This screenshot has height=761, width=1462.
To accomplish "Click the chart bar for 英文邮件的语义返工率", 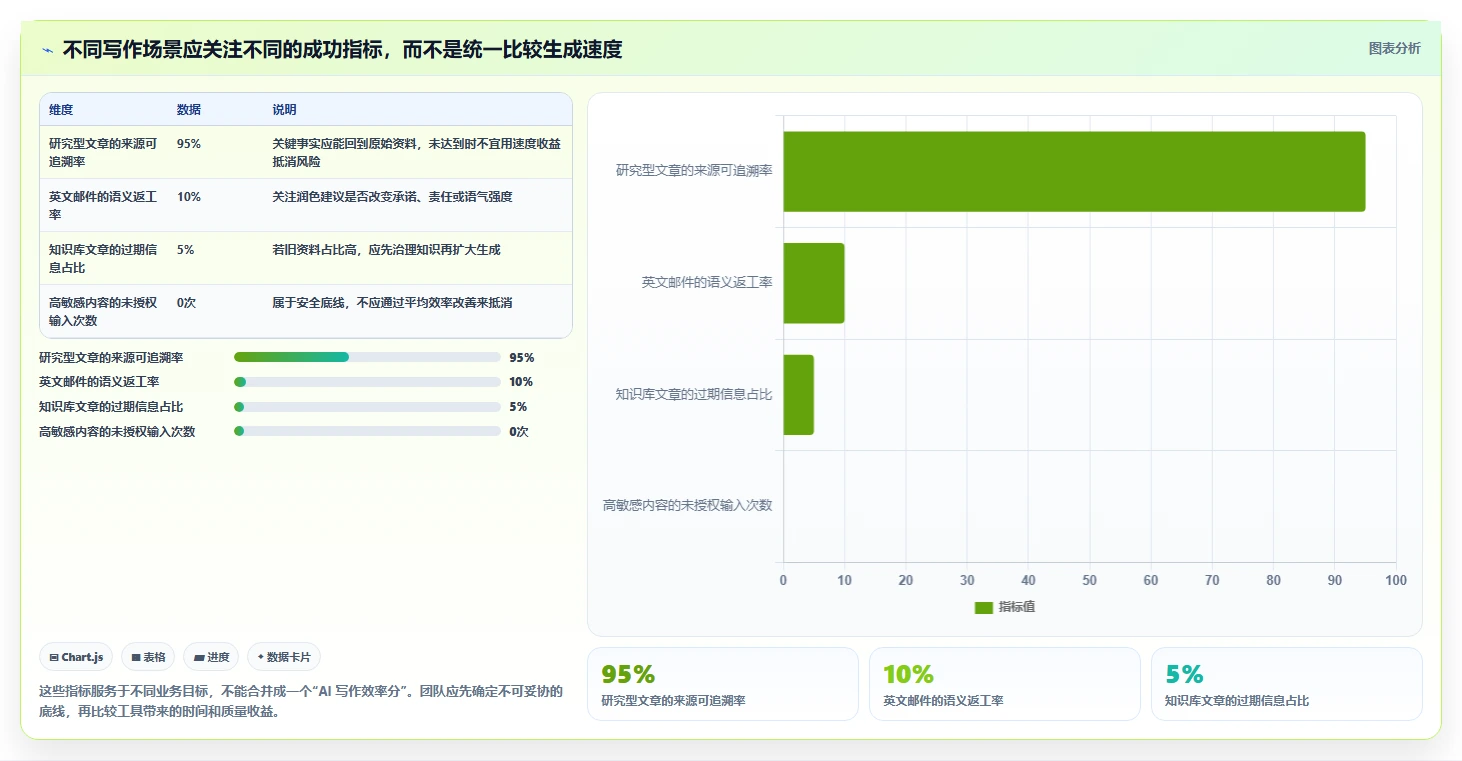I will click(x=814, y=283).
